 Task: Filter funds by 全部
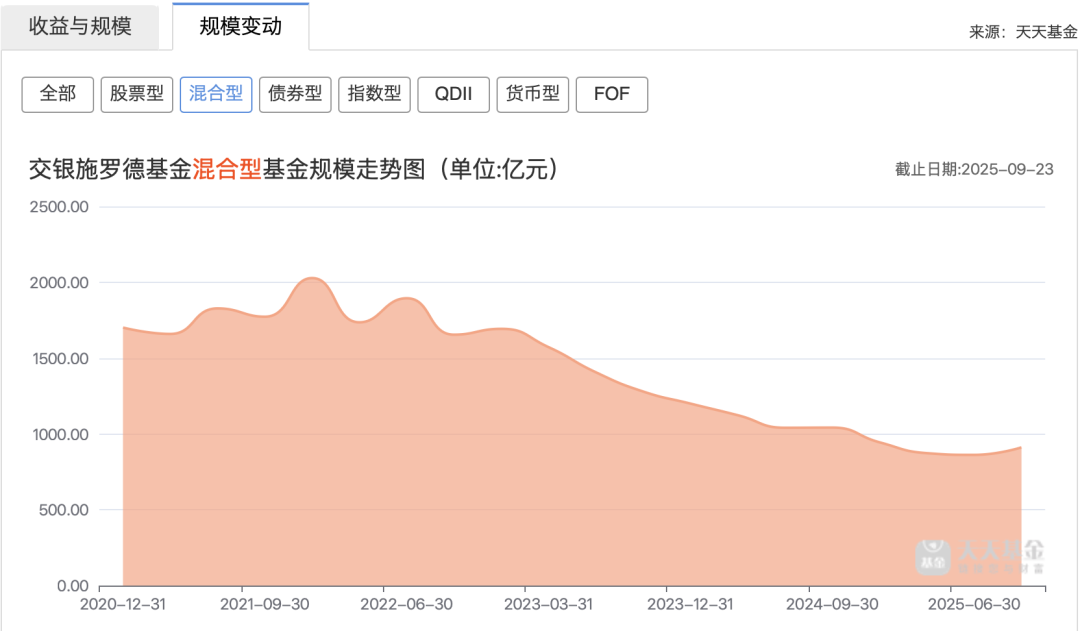pyautogui.click(x=57, y=94)
